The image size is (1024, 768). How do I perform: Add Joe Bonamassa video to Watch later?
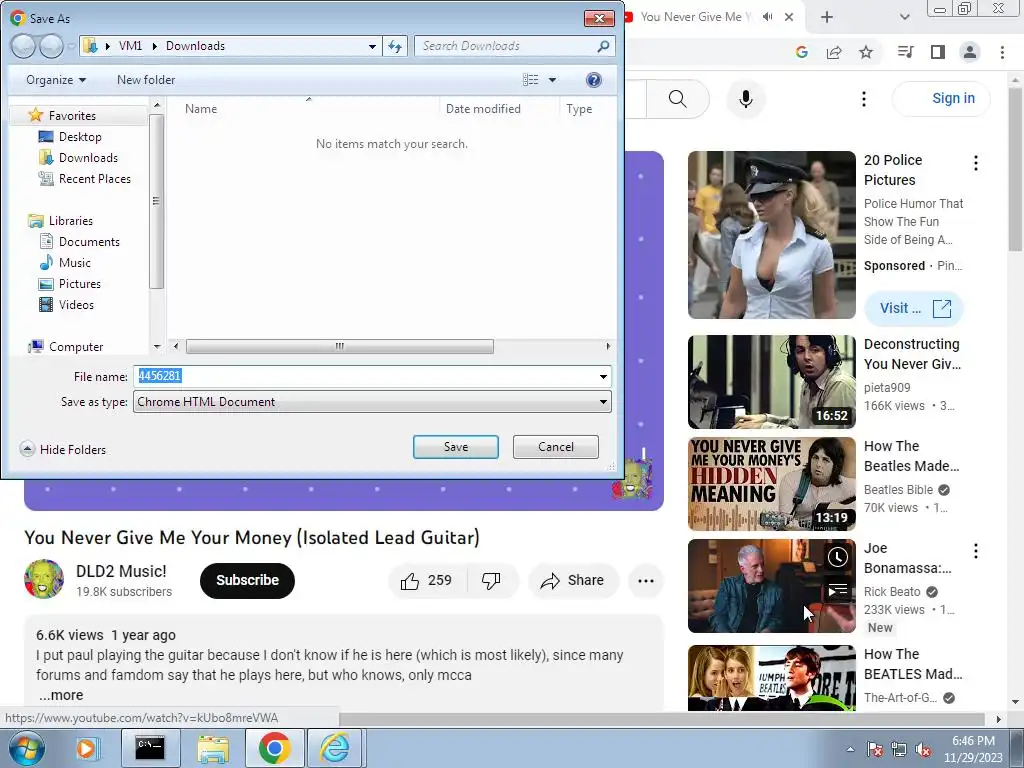click(838, 557)
